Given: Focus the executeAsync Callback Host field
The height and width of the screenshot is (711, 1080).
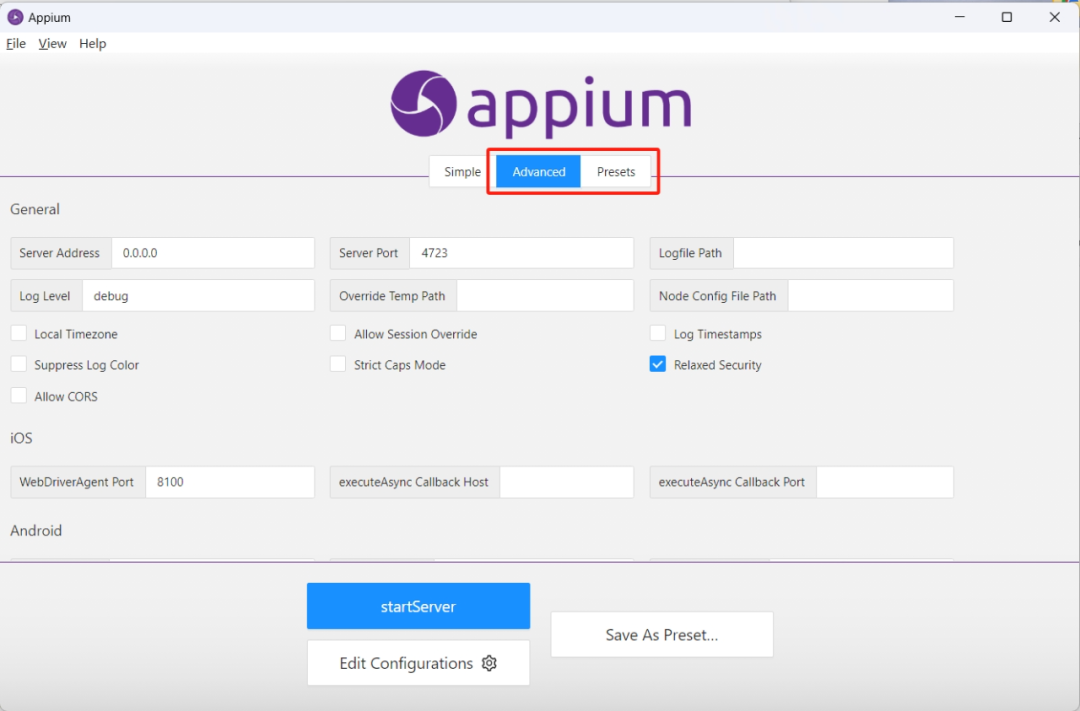Looking at the screenshot, I should 566,482.
